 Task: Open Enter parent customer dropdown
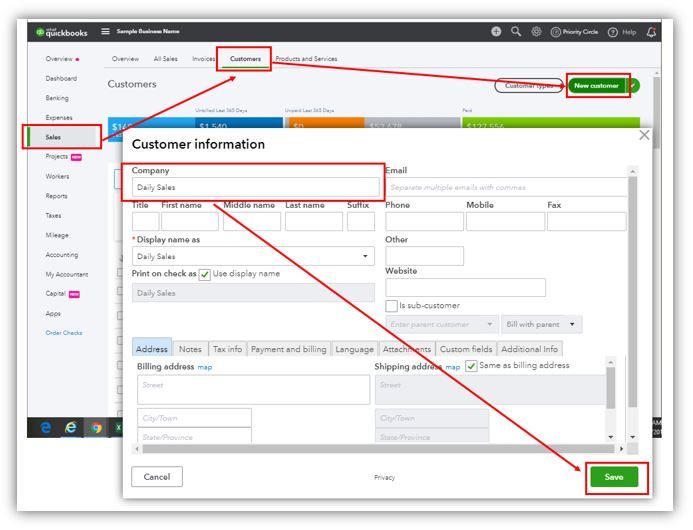click(x=490, y=324)
